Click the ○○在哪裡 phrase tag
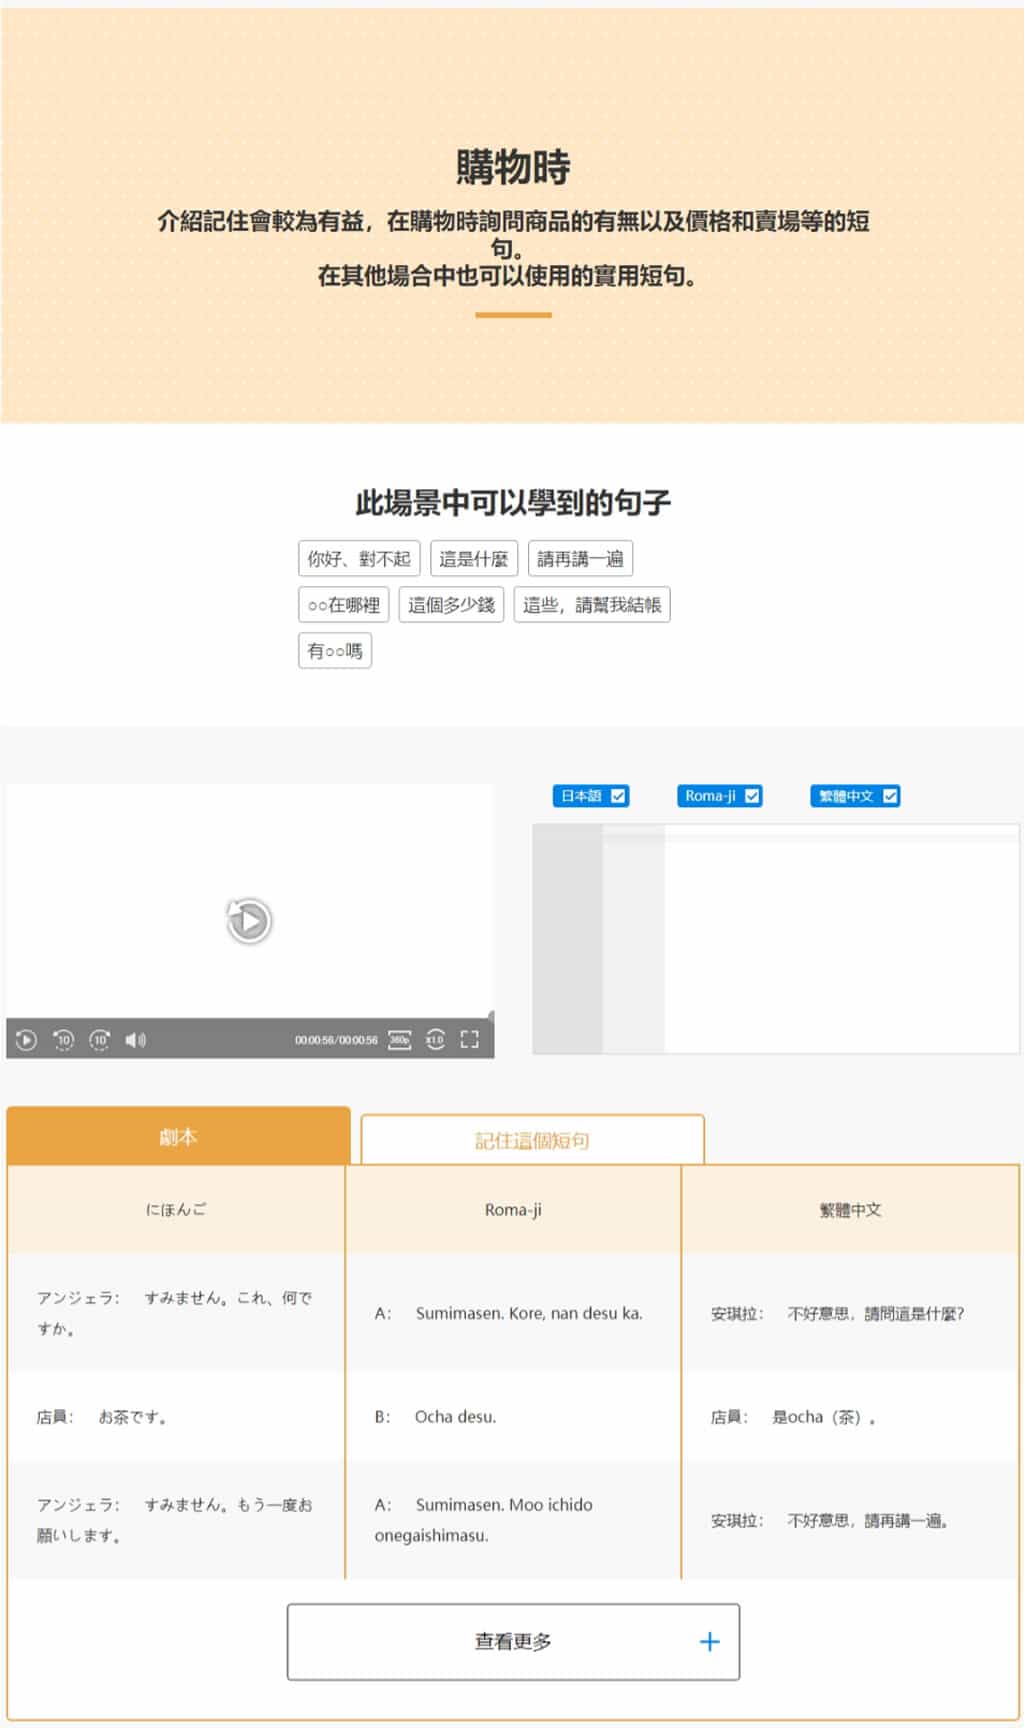This screenshot has height=1728, width=1024. pos(344,605)
